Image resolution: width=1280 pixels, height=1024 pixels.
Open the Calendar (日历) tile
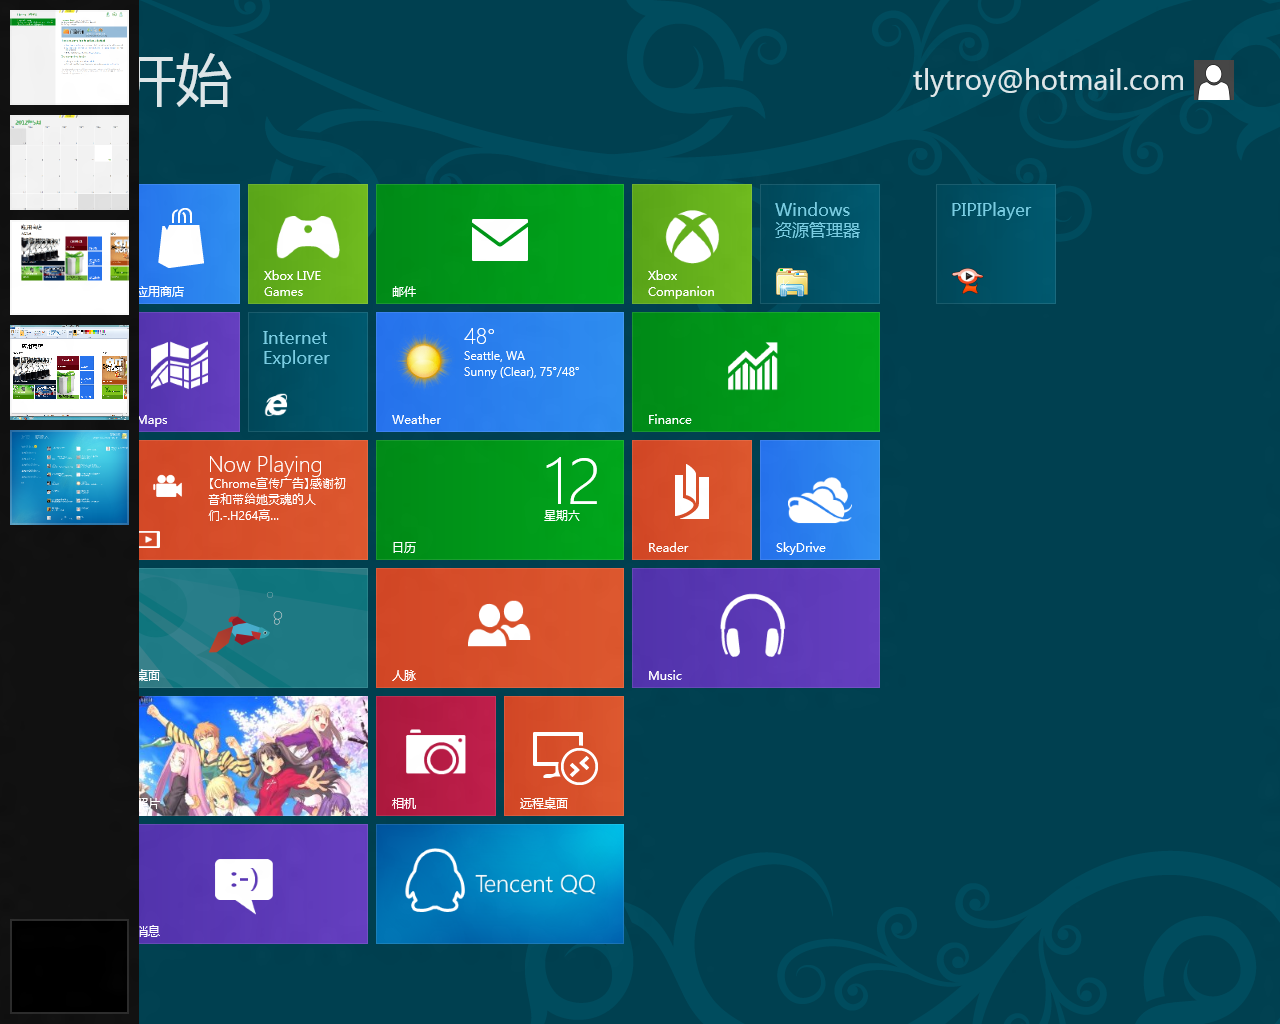pyautogui.click(x=500, y=500)
